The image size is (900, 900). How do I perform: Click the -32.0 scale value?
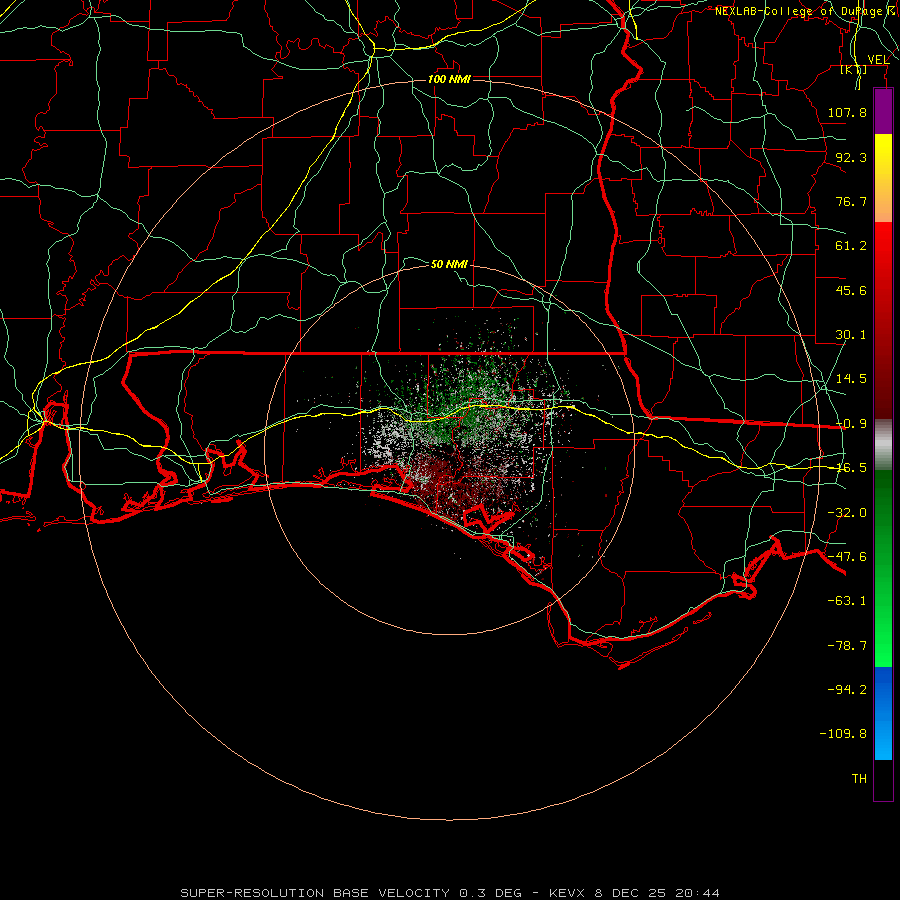(847, 513)
